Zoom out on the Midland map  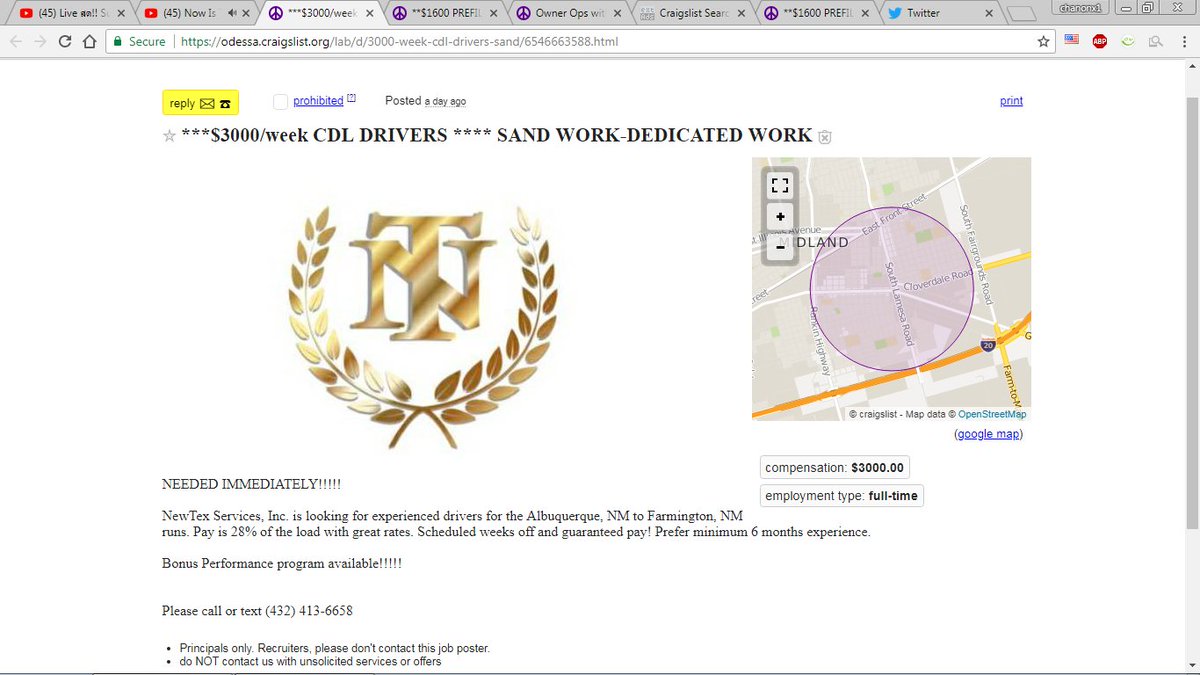[780, 246]
